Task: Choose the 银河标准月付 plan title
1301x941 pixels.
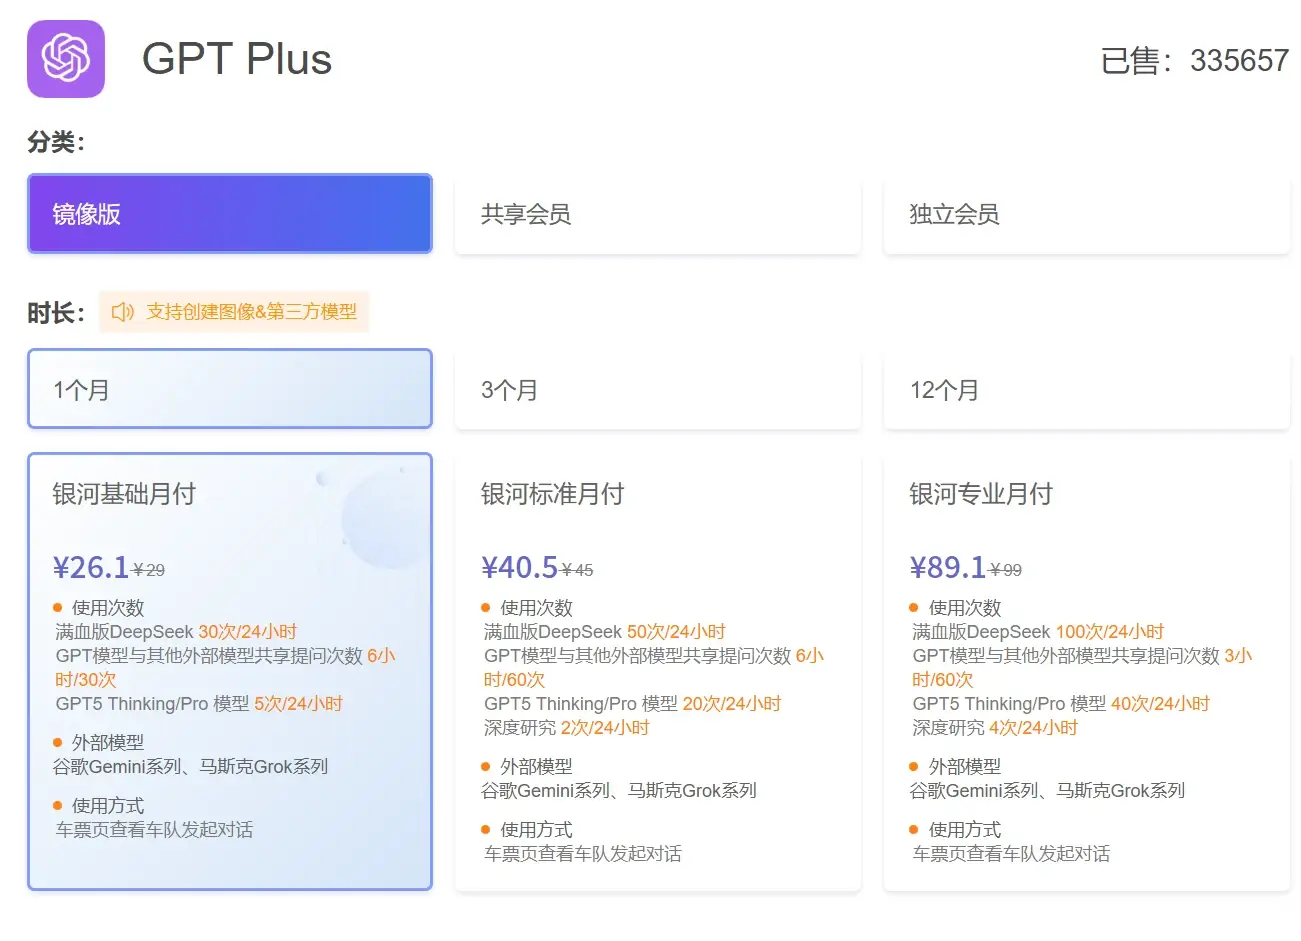Action: click(552, 494)
